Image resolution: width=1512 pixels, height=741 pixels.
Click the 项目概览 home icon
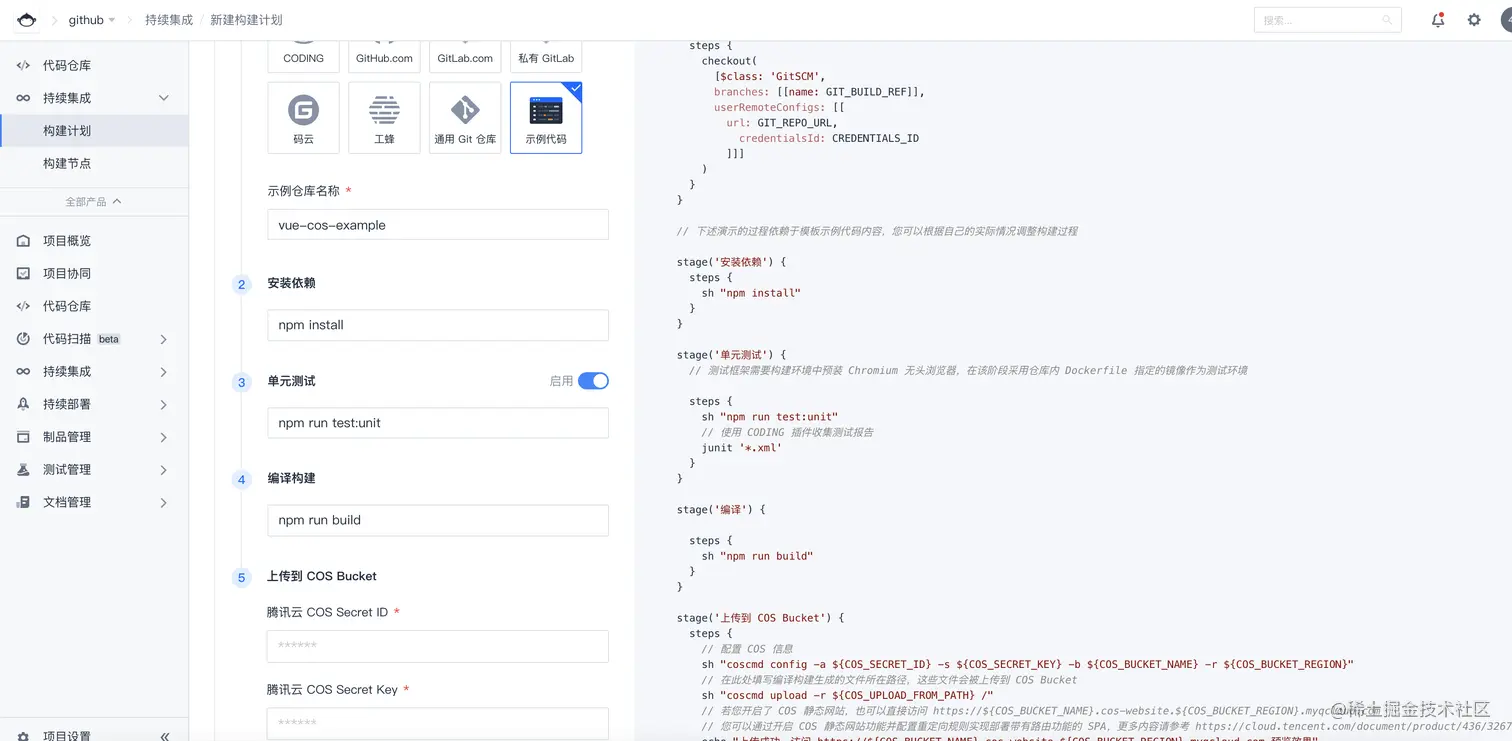click(x=23, y=241)
